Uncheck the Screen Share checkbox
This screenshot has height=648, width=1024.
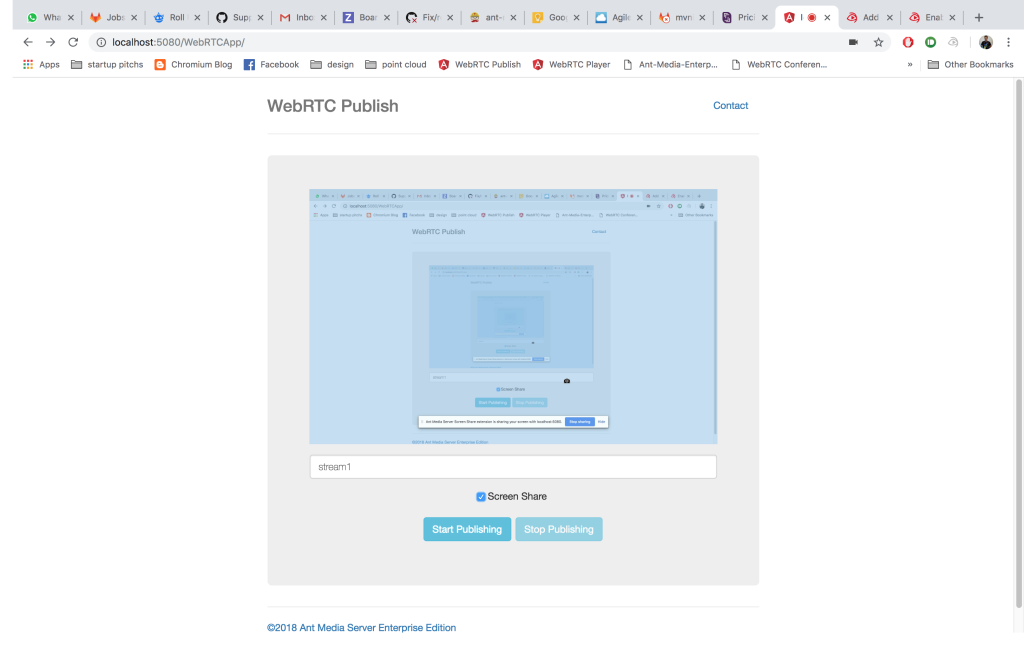(481, 496)
